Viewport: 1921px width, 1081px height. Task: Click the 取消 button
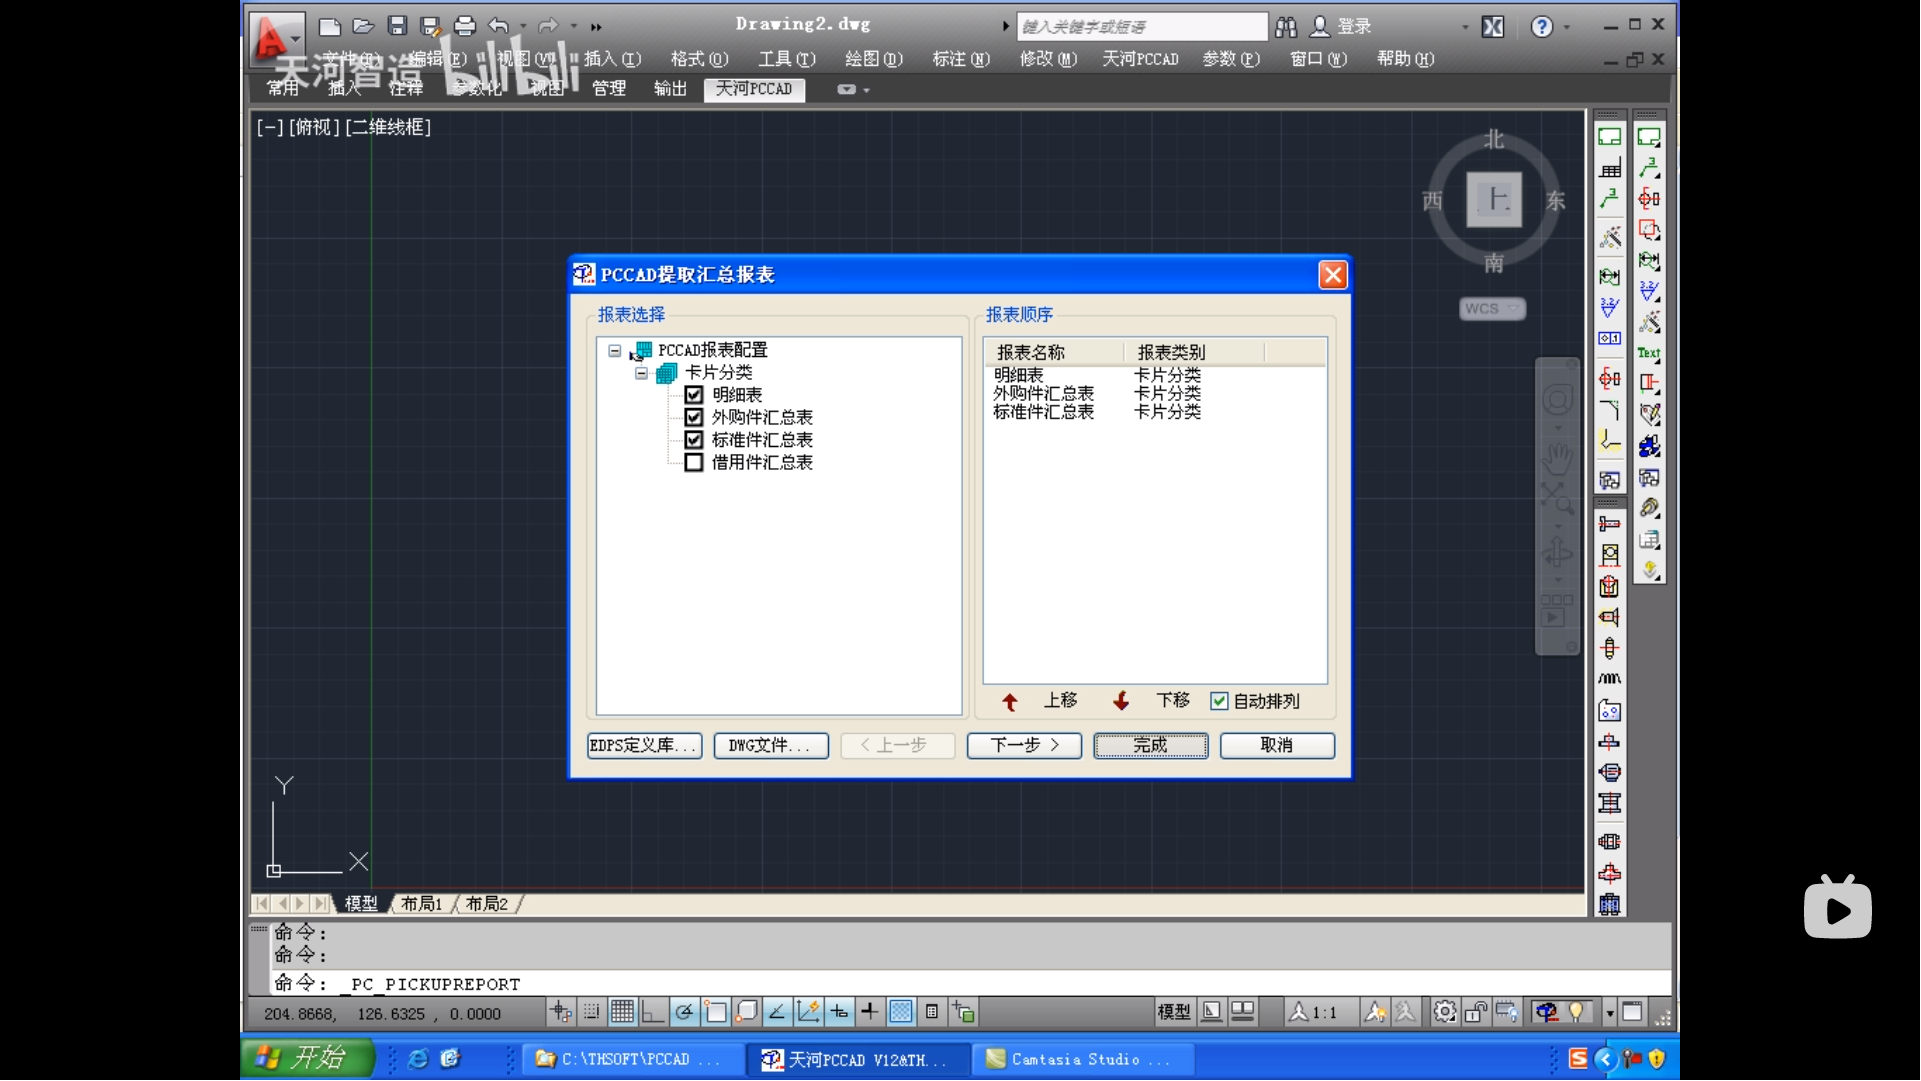[x=1277, y=746]
